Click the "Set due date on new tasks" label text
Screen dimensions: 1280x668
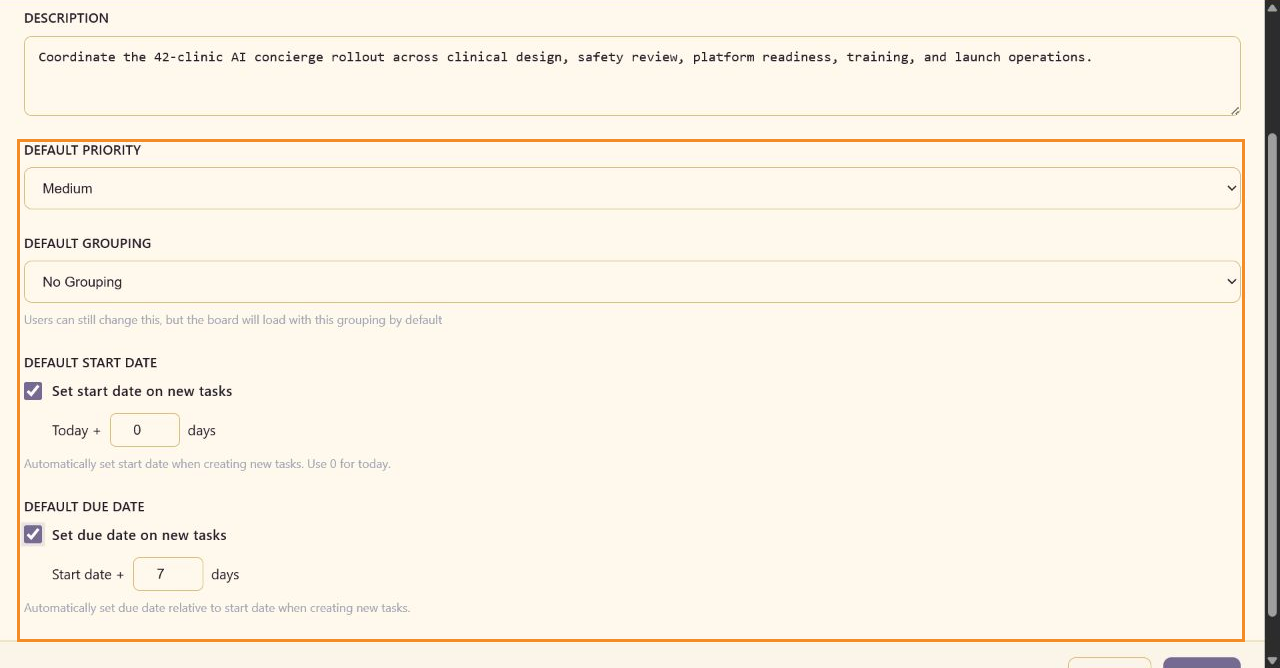139,535
